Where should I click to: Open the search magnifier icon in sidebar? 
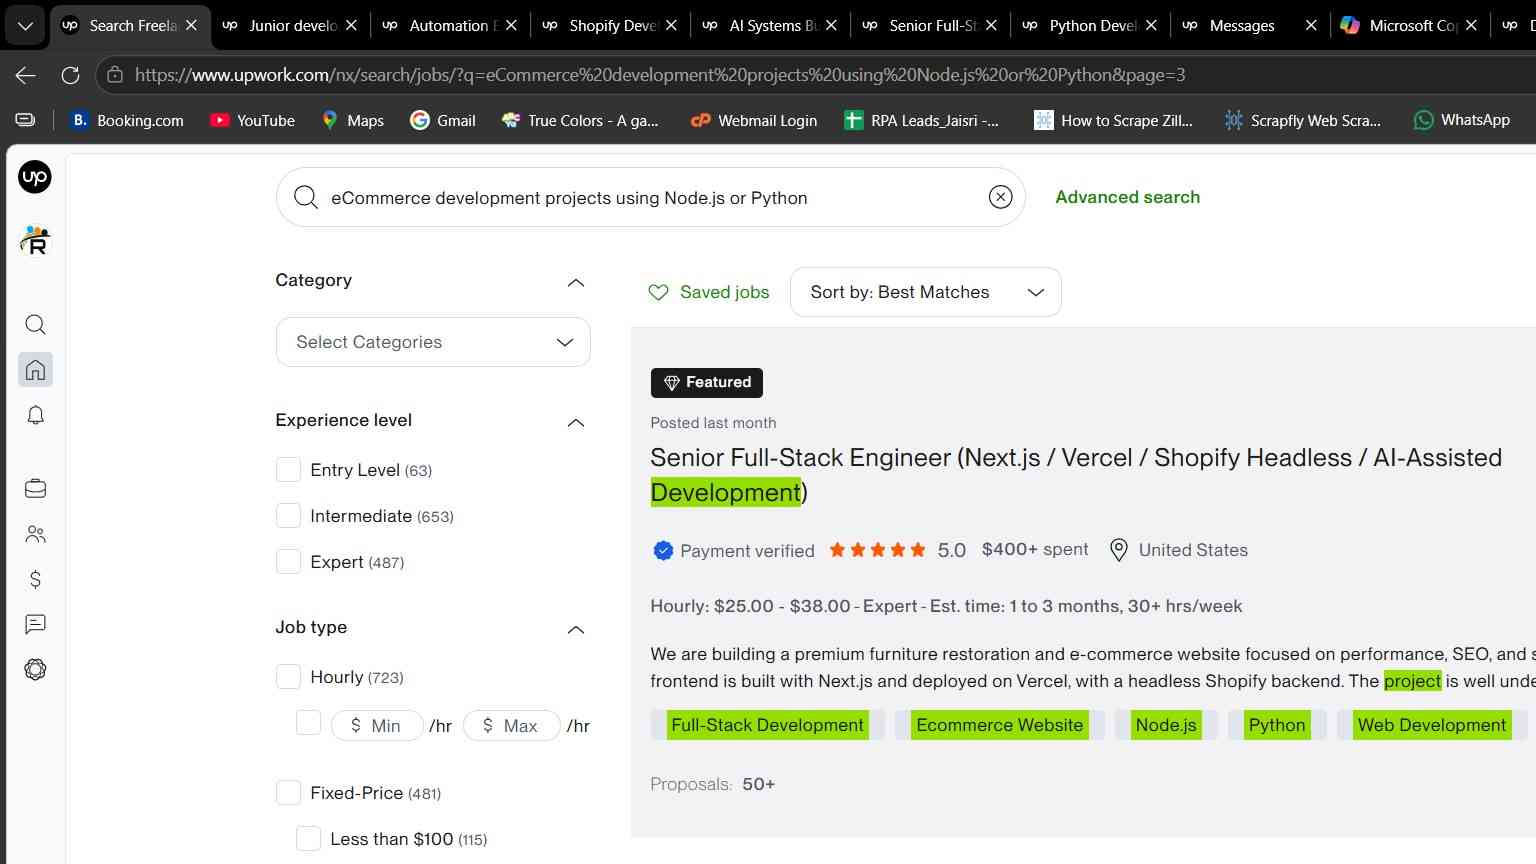35,324
